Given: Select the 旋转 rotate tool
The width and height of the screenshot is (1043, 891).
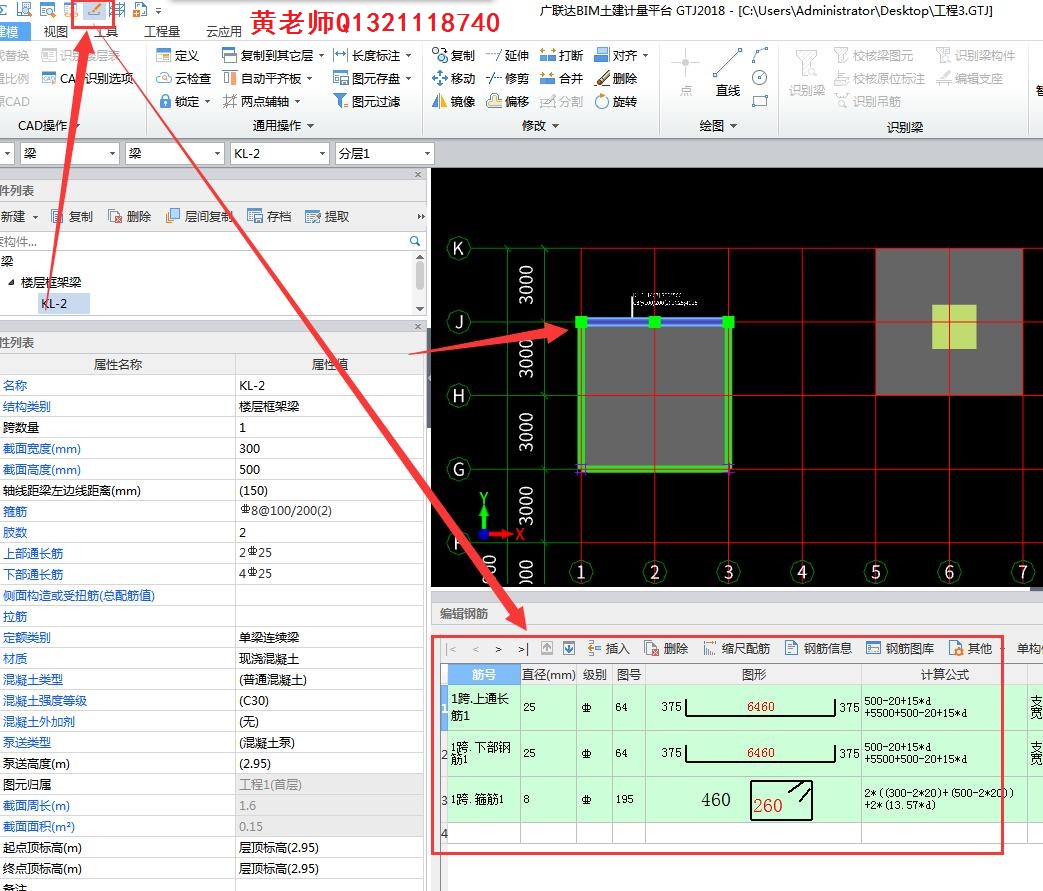Looking at the screenshot, I should point(615,101).
